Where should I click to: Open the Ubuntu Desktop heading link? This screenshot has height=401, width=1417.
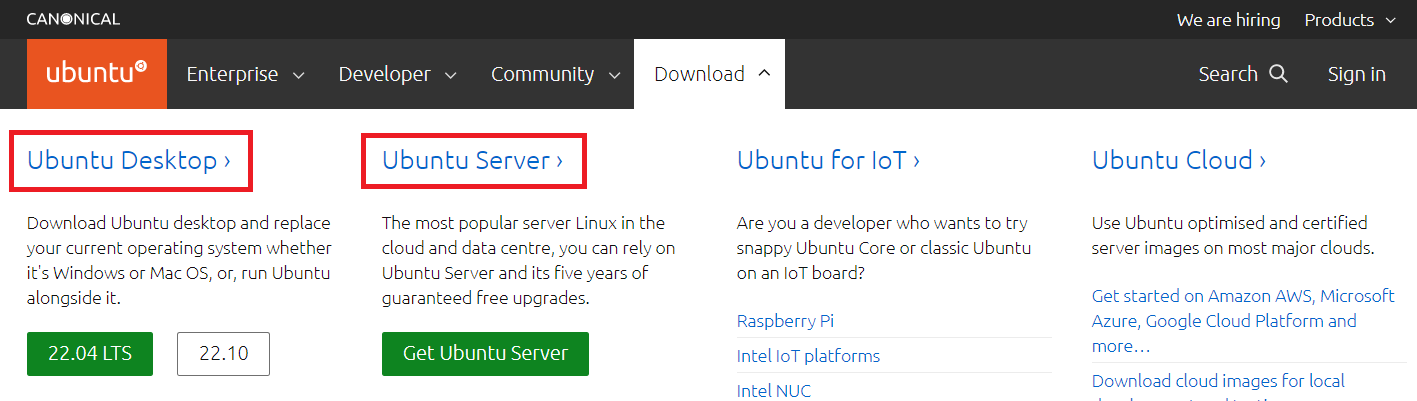(x=129, y=160)
